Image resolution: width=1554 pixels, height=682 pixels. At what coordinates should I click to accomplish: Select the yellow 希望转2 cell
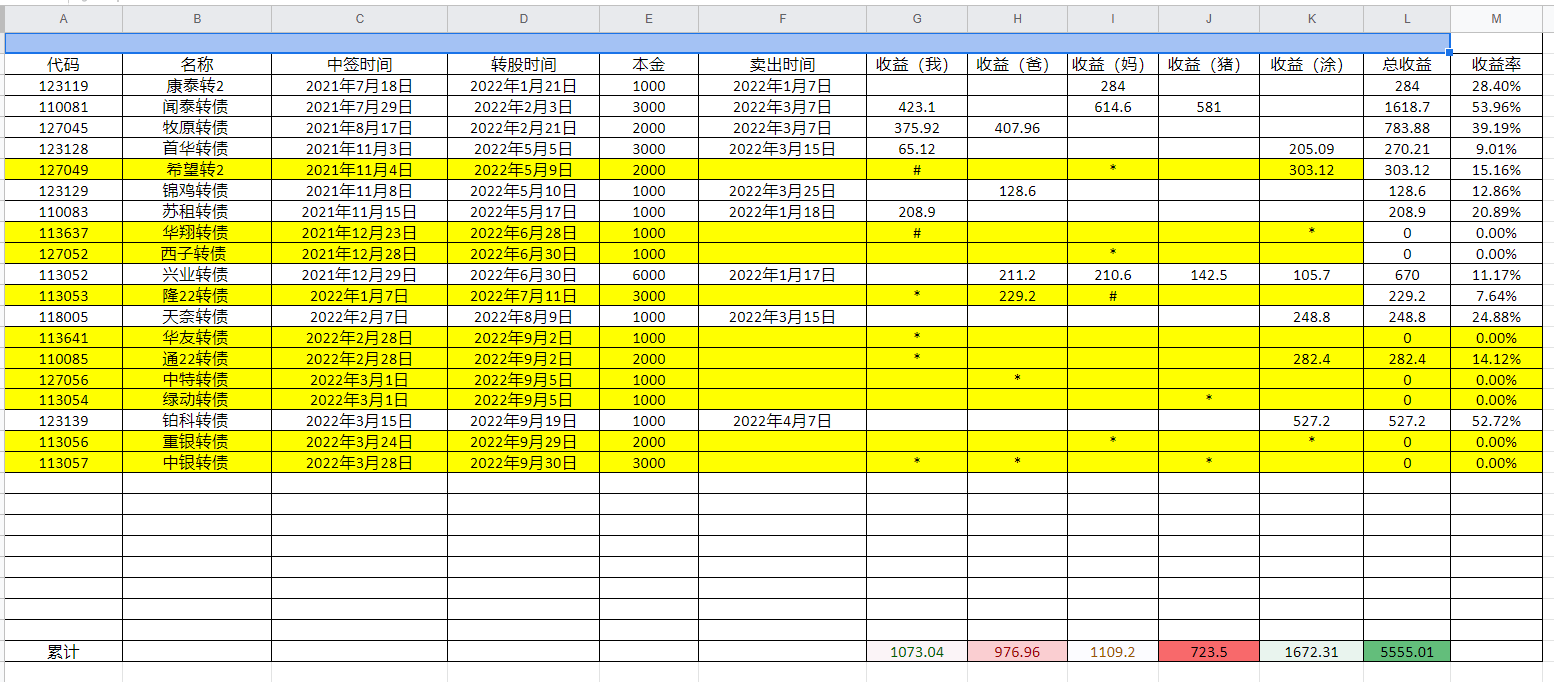point(197,170)
